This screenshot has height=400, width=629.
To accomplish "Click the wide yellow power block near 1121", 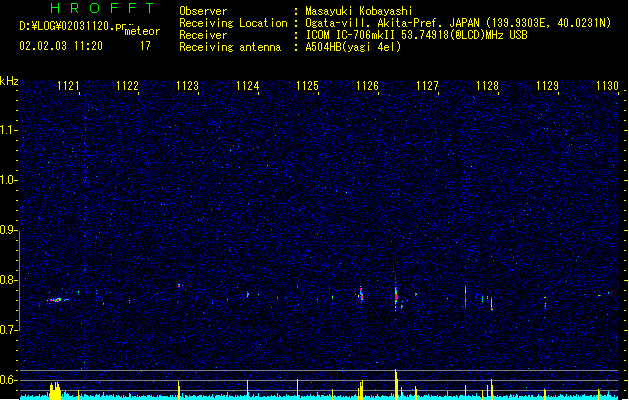I will point(55,391).
